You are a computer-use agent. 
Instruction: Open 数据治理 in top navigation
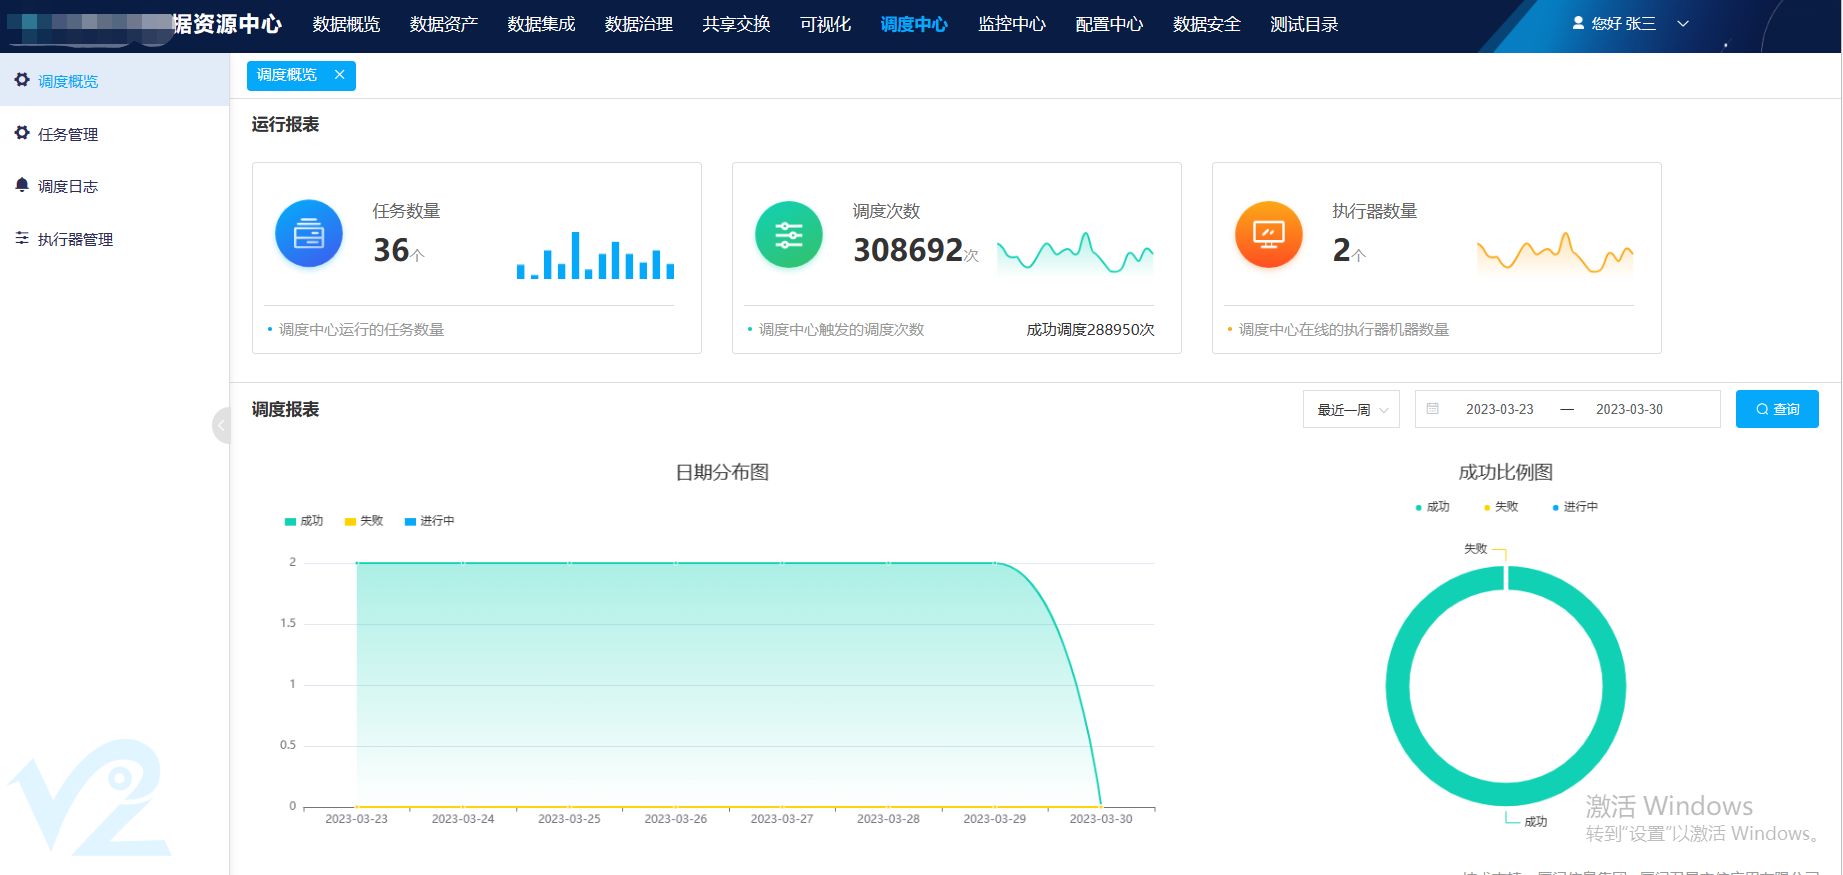(x=639, y=24)
